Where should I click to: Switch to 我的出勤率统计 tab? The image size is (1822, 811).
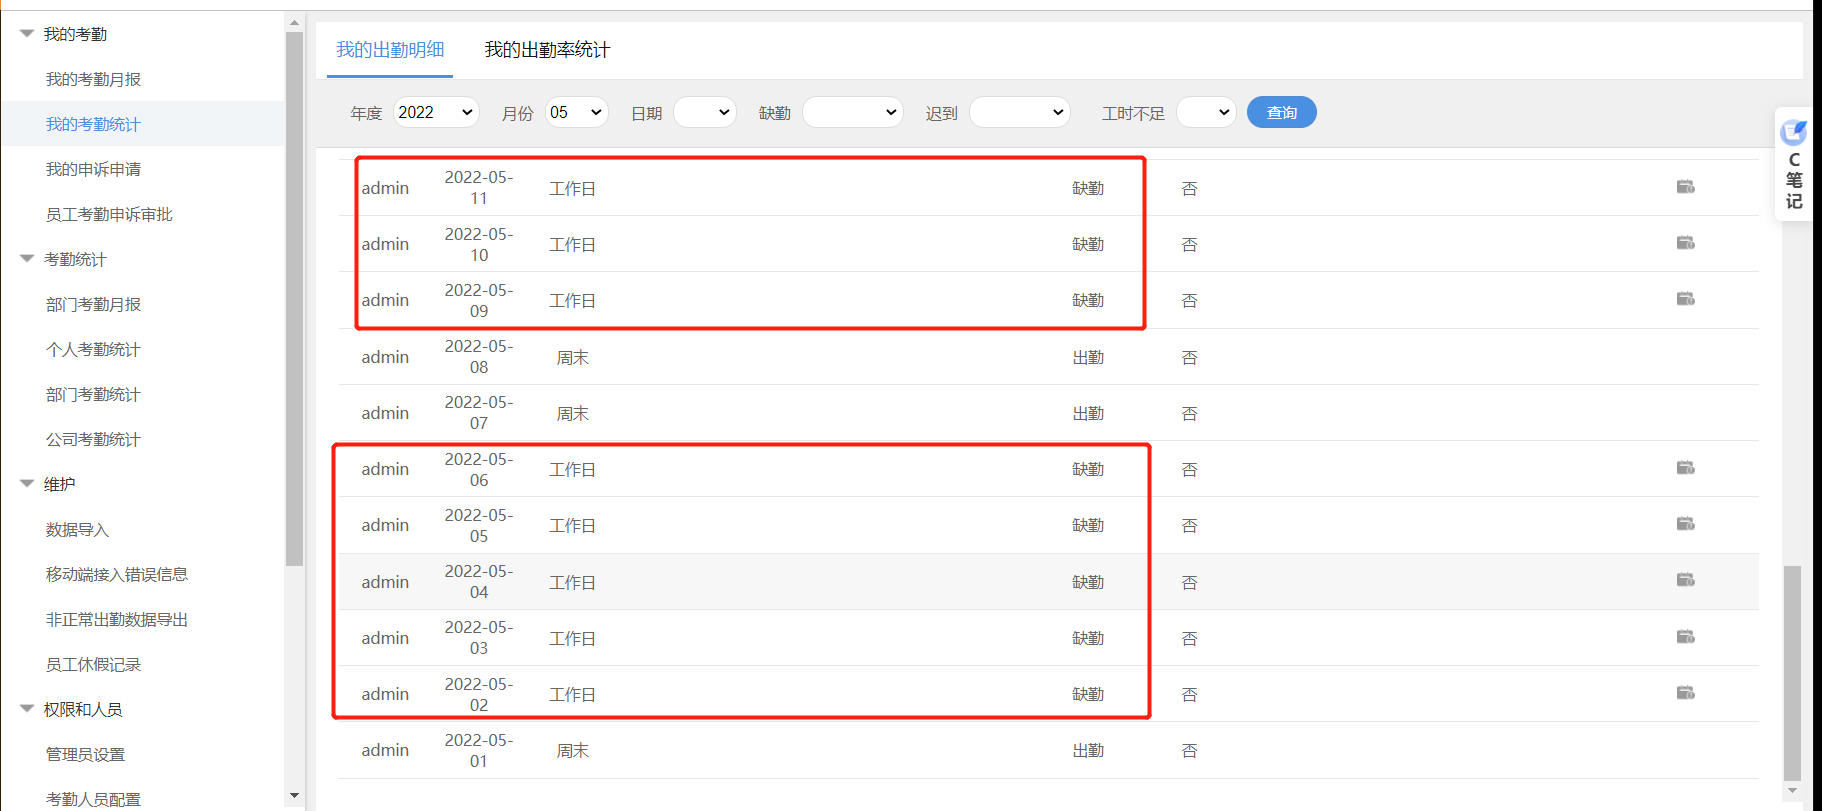[x=547, y=50]
